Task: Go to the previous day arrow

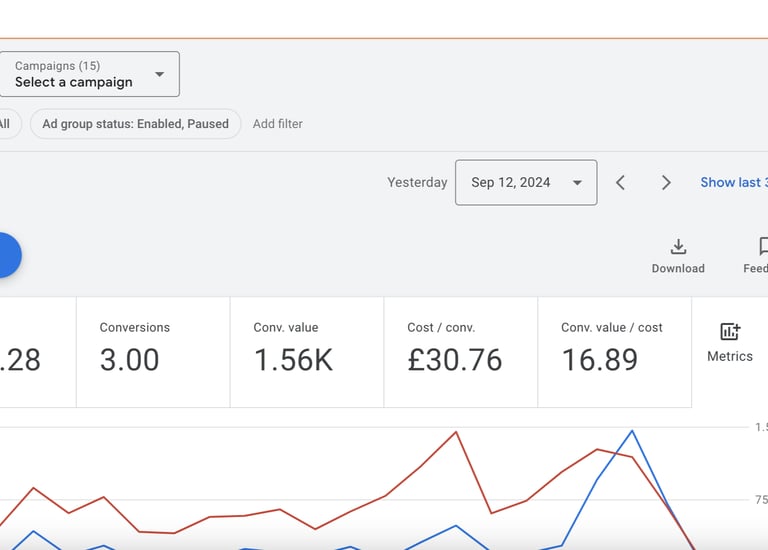Action: [x=620, y=183]
